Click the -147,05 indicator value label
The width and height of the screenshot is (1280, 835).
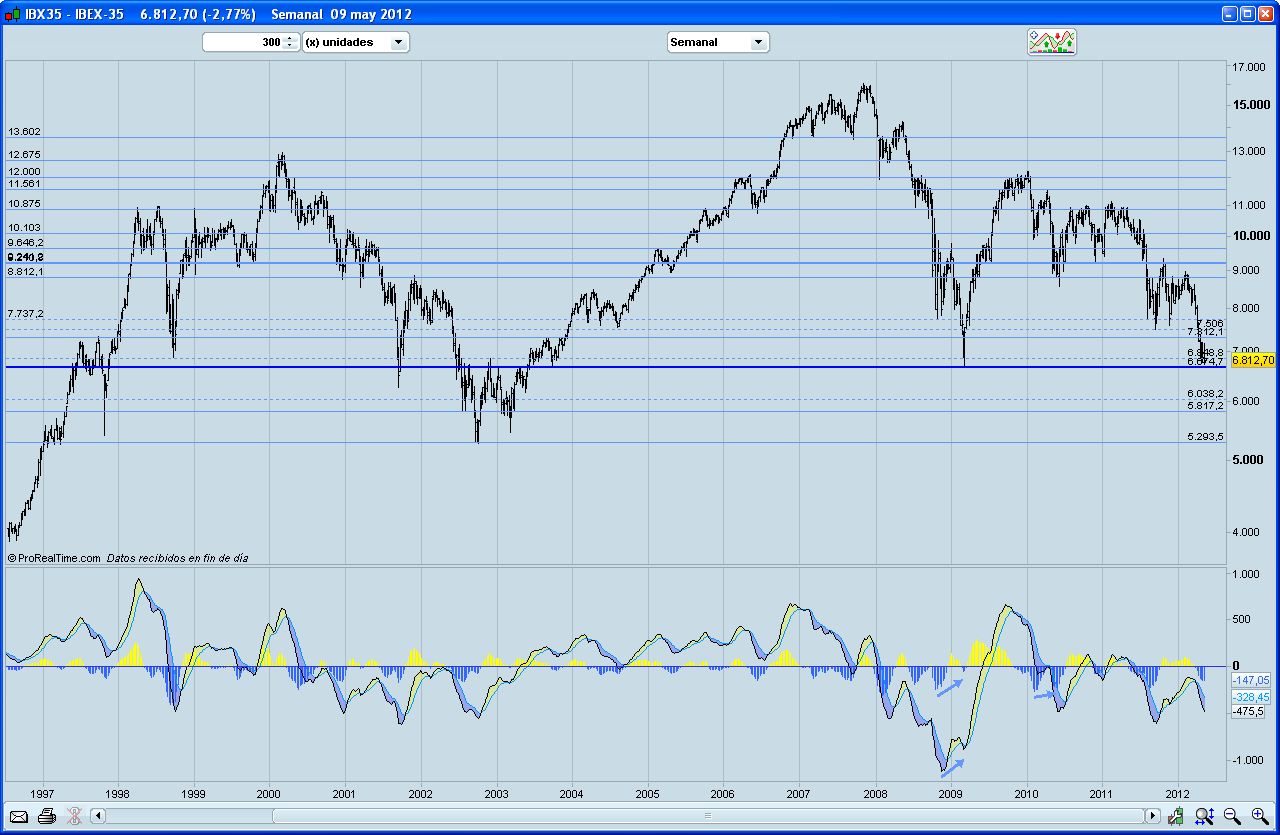coord(1249,679)
